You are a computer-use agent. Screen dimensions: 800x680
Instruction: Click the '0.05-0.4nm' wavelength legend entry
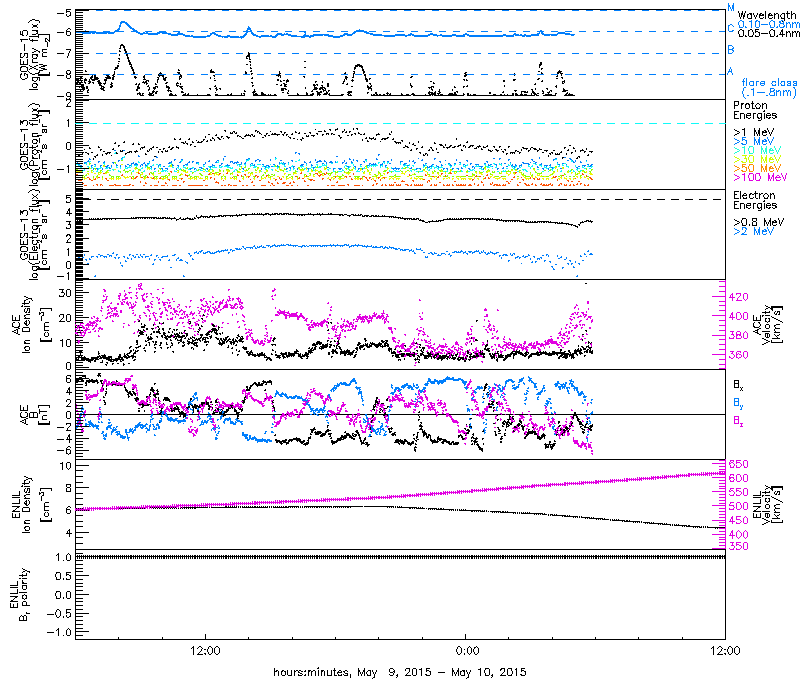pyautogui.click(x=768, y=33)
